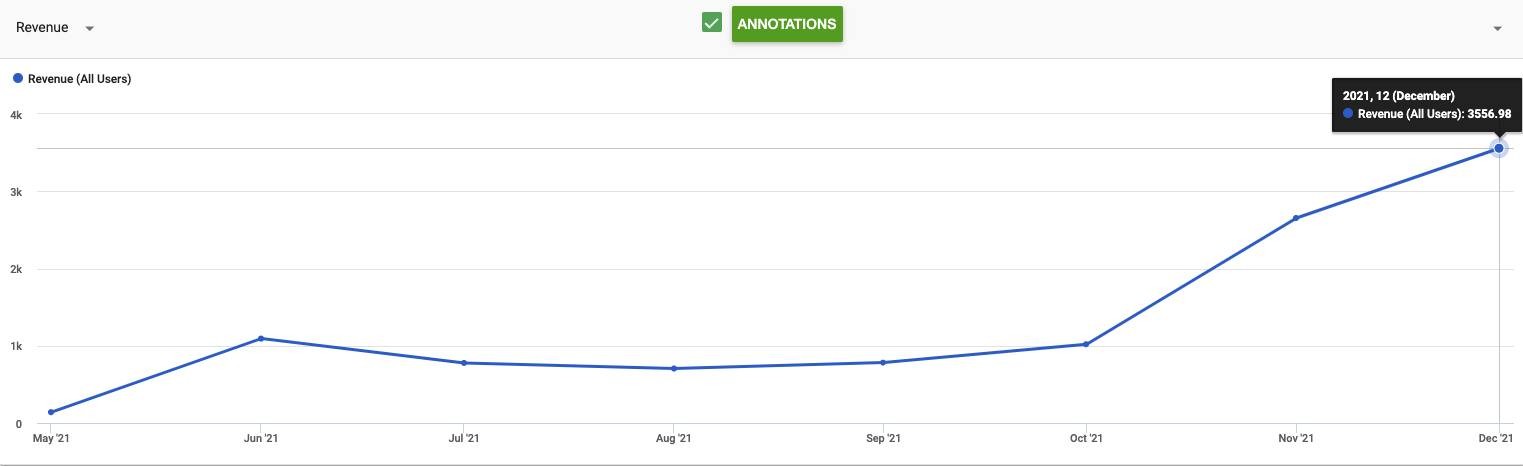The height and width of the screenshot is (466, 1523).
Task: Click the highlighted Dec '21 data point
Action: click(1499, 148)
